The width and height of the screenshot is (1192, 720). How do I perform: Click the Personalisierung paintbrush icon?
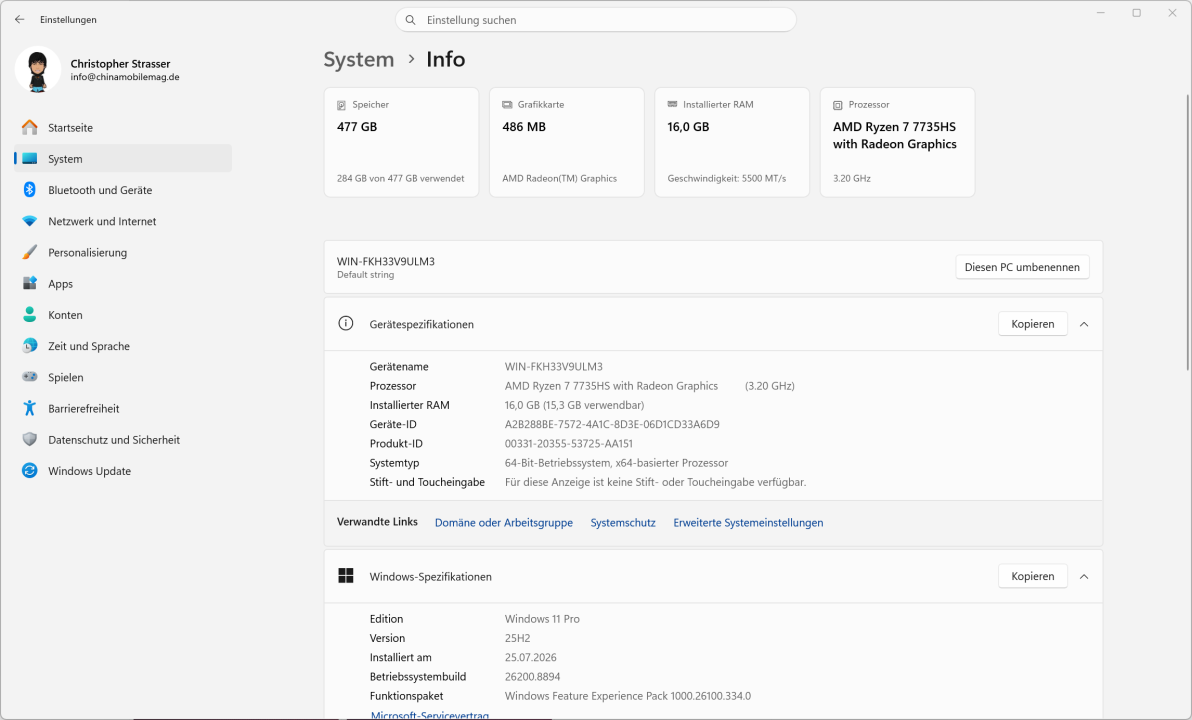(30, 252)
